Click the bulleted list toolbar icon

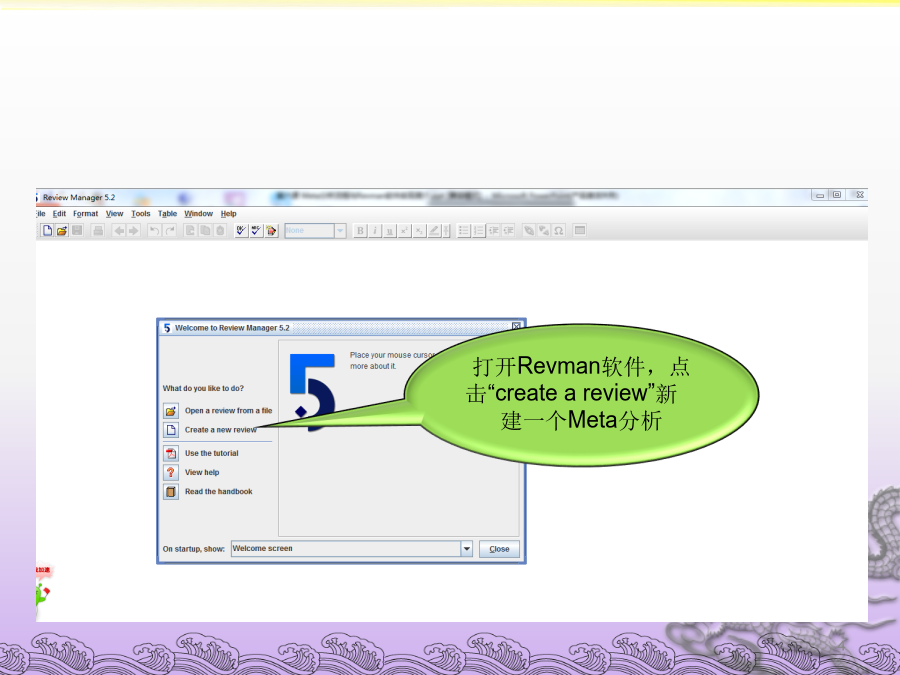pos(464,231)
